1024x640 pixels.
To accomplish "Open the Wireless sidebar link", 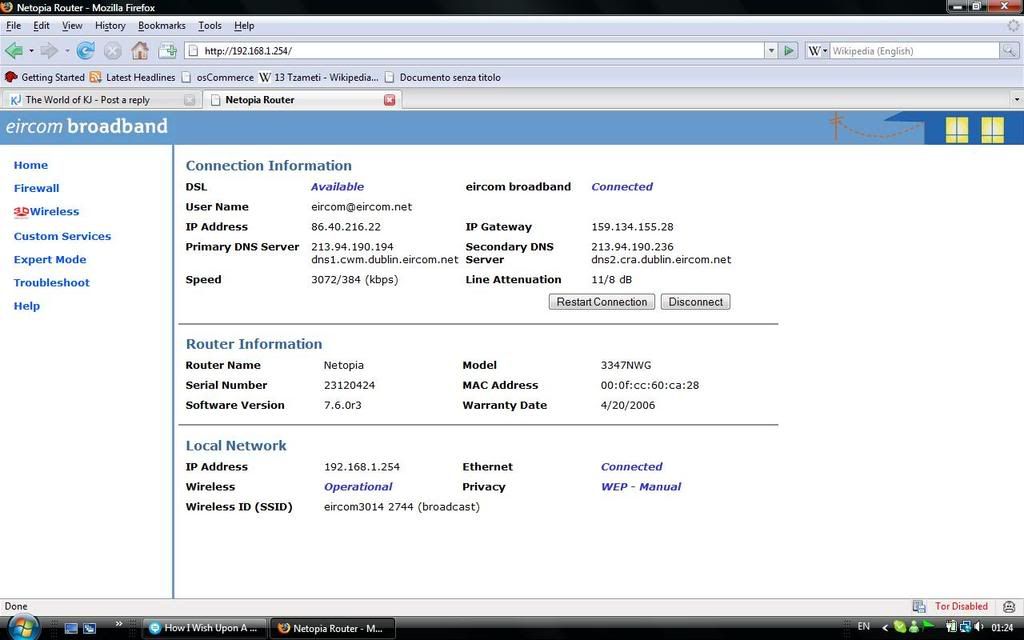I will coord(46,212).
